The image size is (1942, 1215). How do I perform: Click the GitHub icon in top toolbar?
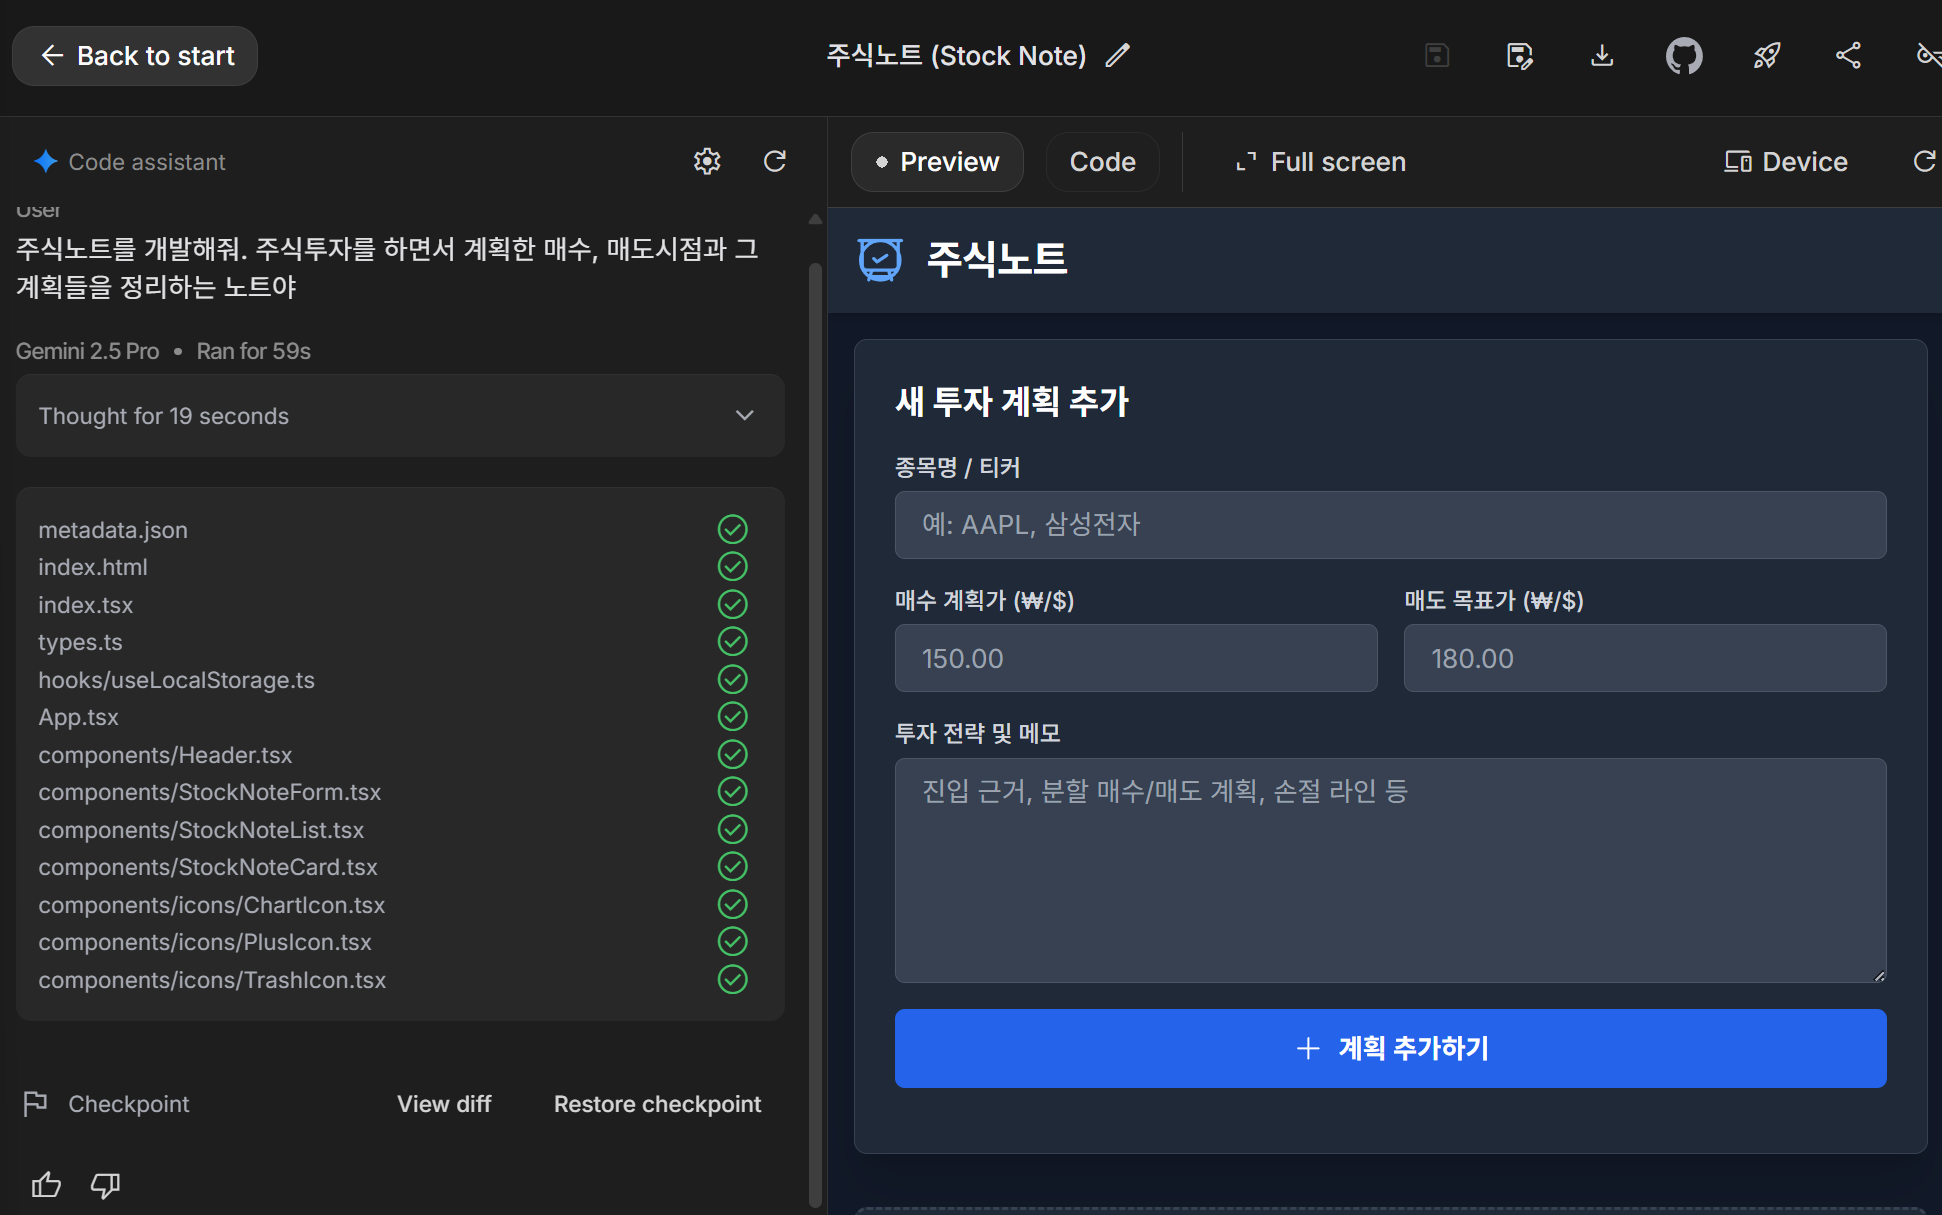1684,56
